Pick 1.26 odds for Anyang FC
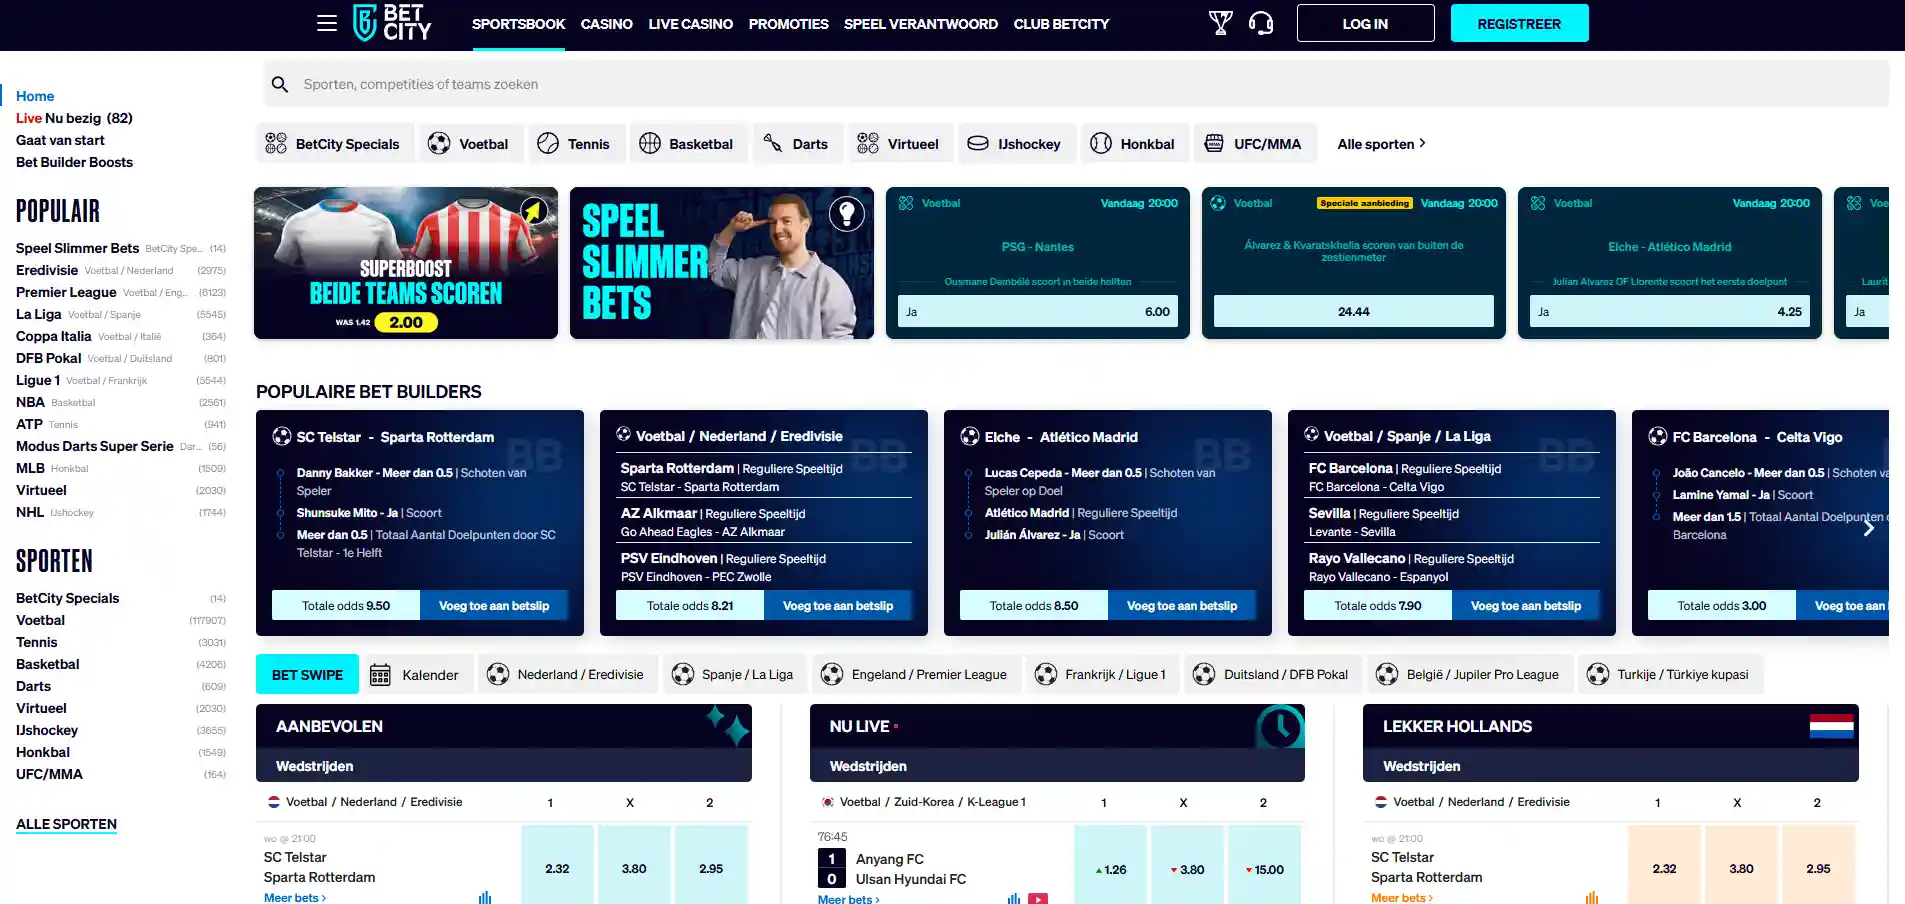This screenshot has width=1905, height=904. click(x=1110, y=866)
